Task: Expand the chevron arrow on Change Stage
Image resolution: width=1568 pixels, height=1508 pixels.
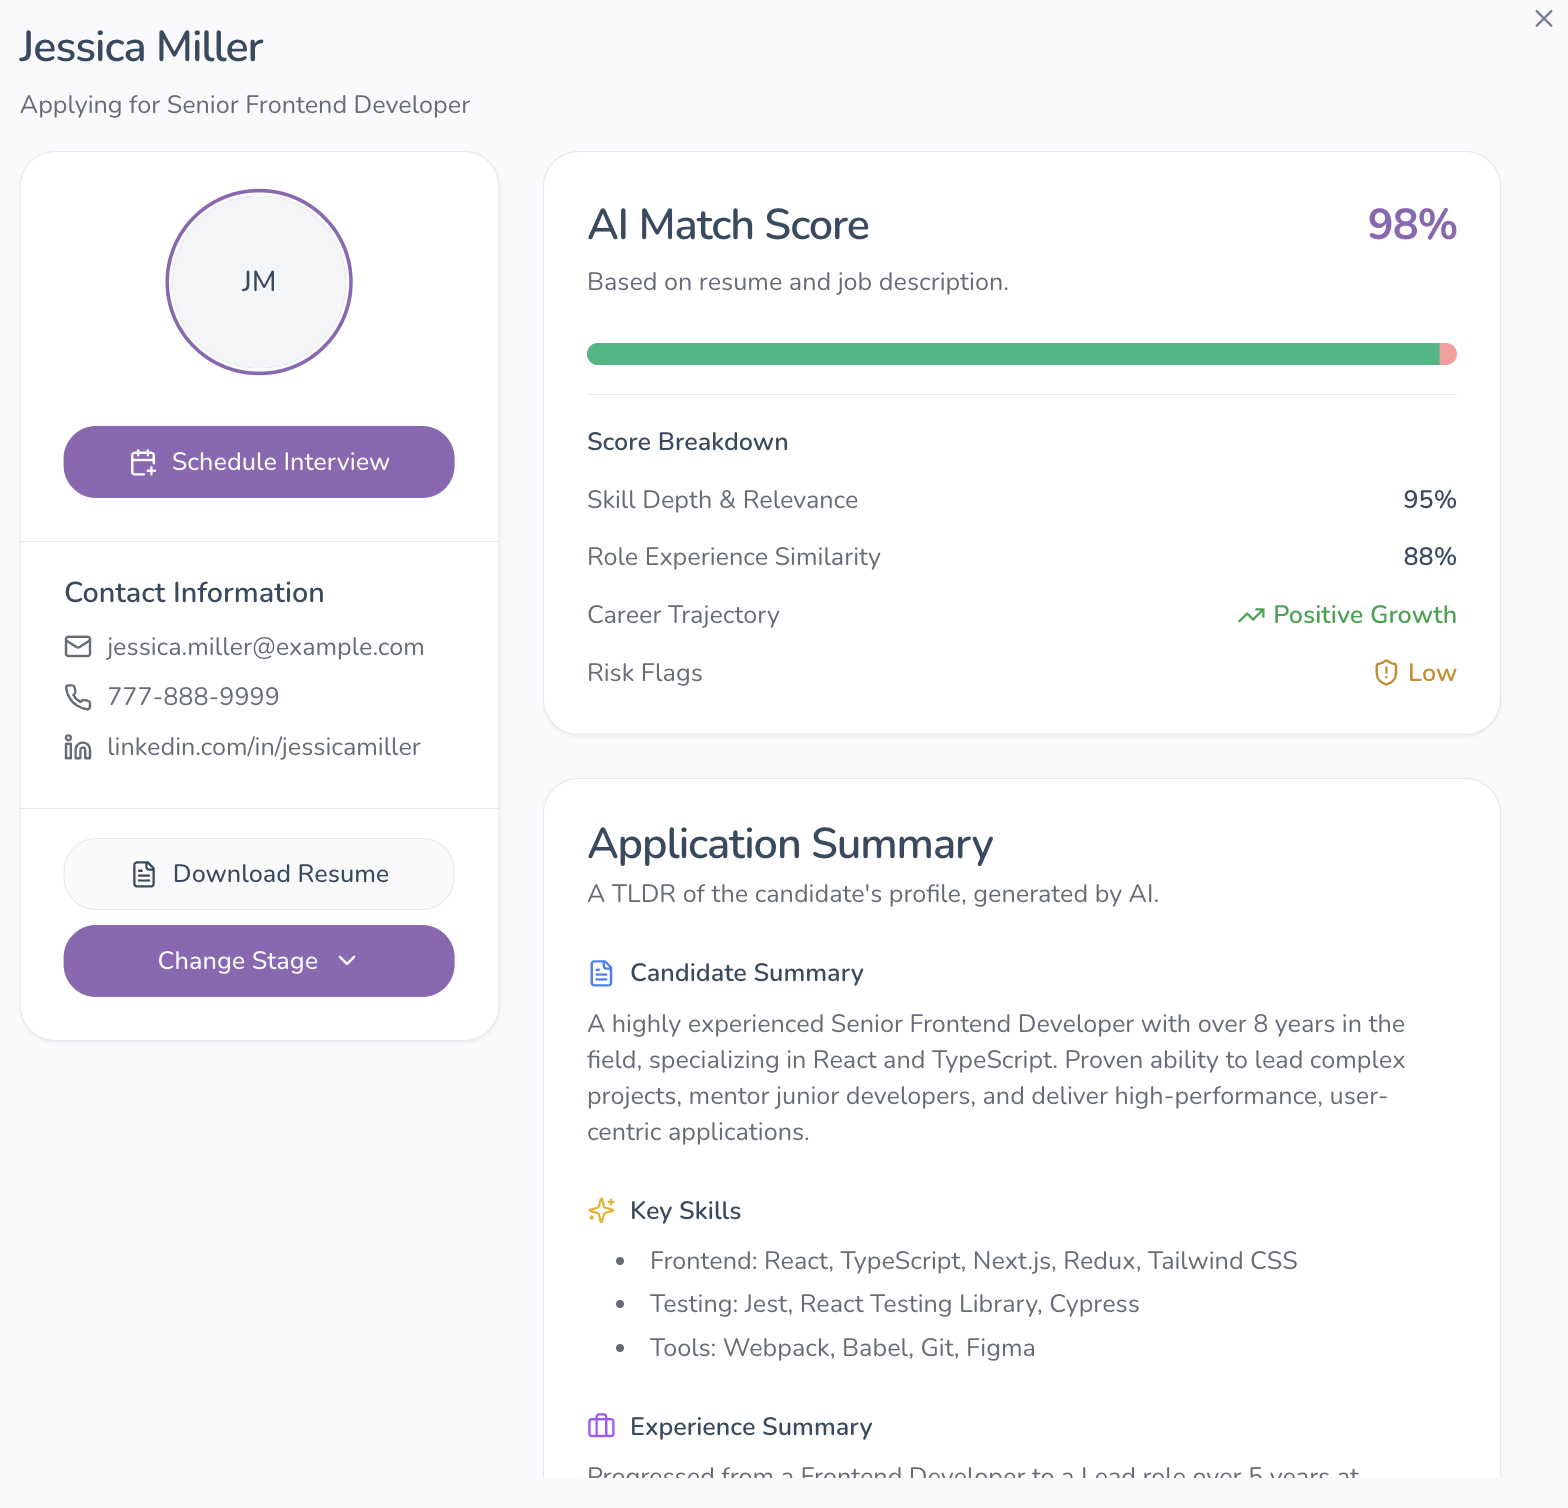Action: pos(347,961)
